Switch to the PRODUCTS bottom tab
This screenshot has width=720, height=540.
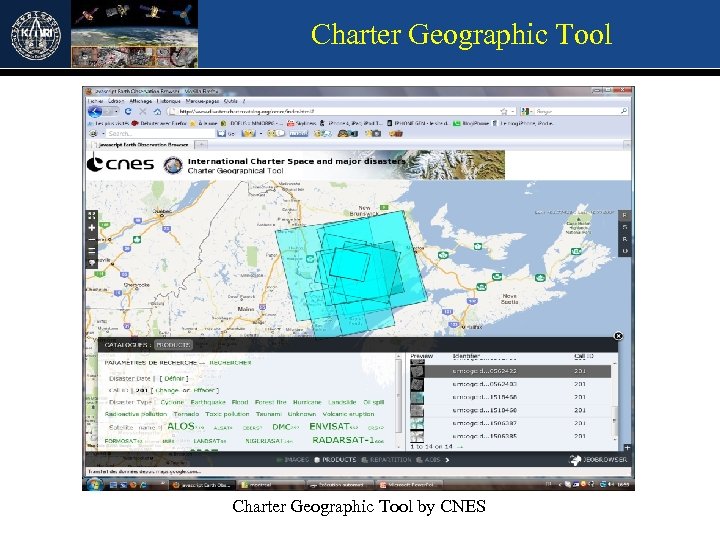[x=335, y=459]
